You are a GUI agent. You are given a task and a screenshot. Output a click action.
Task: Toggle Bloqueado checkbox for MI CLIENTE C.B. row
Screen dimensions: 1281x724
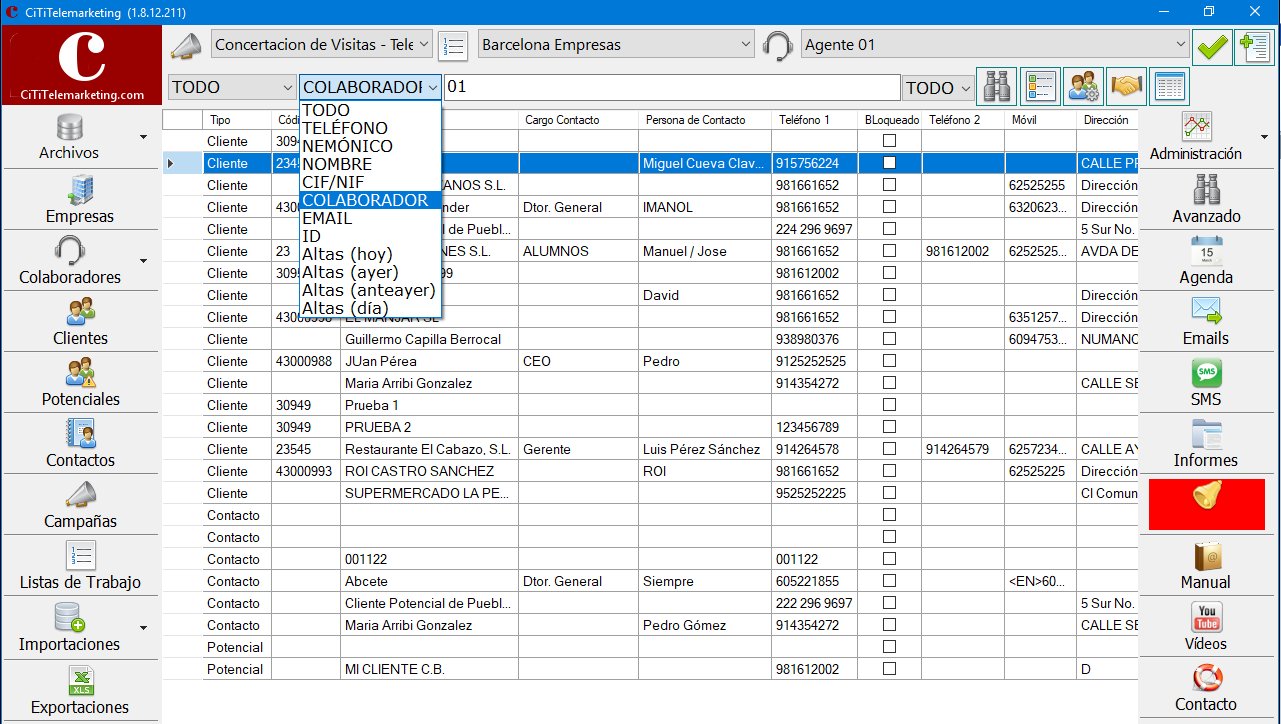(889, 669)
